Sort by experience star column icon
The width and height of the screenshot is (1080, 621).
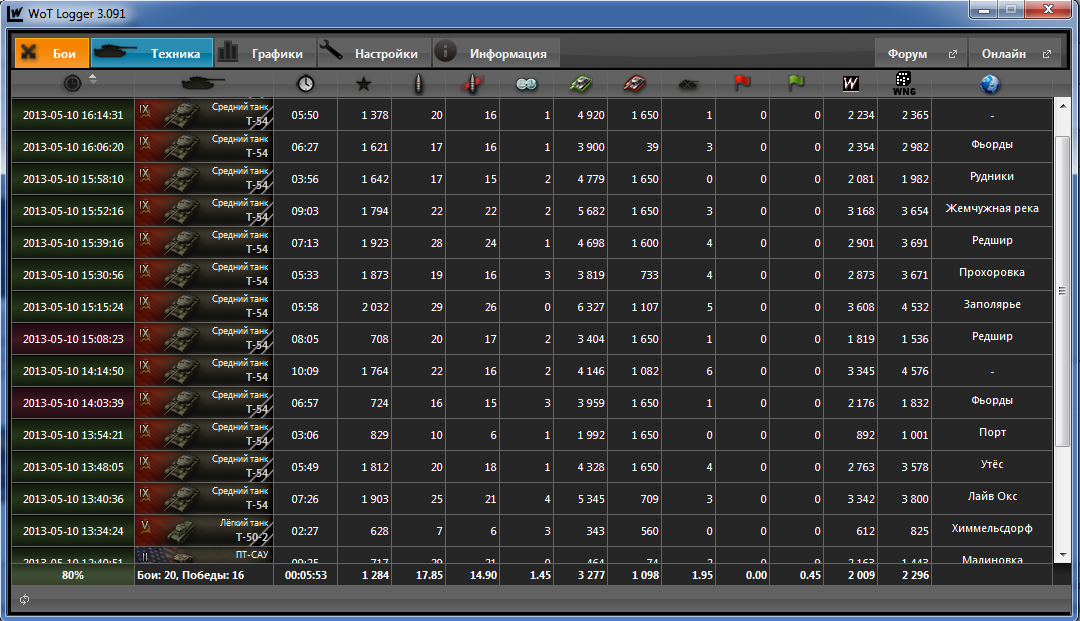(x=364, y=84)
